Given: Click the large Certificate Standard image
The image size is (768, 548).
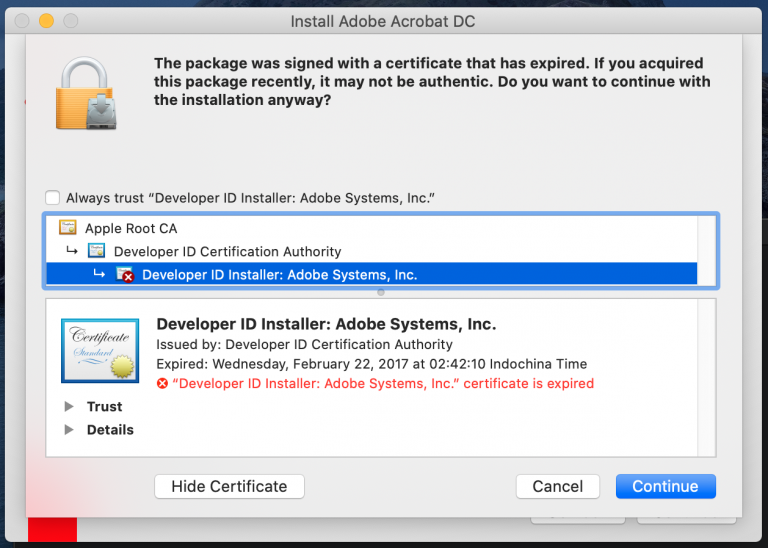Looking at the screenshot, I should (100, 351).
